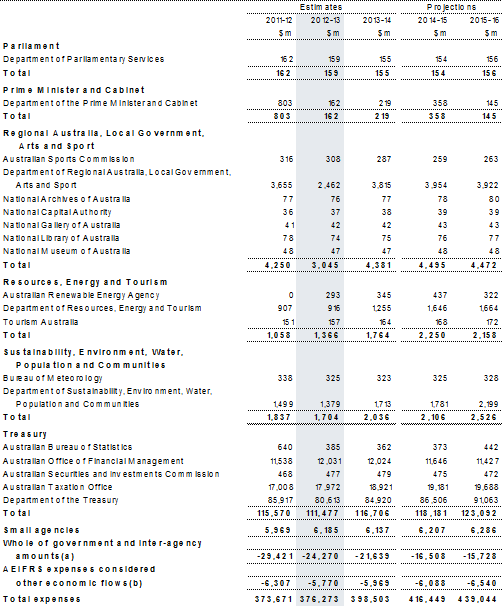Click the National Museum of Australia label
Screen dimensions: 504x606
click(66, 251)
